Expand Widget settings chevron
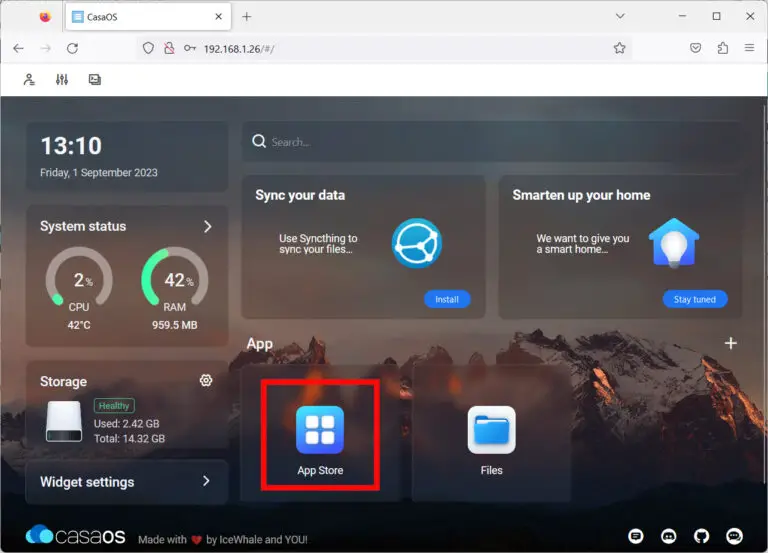Image resolution: width=768 pixels, height=553 pixels. [206, 481]
